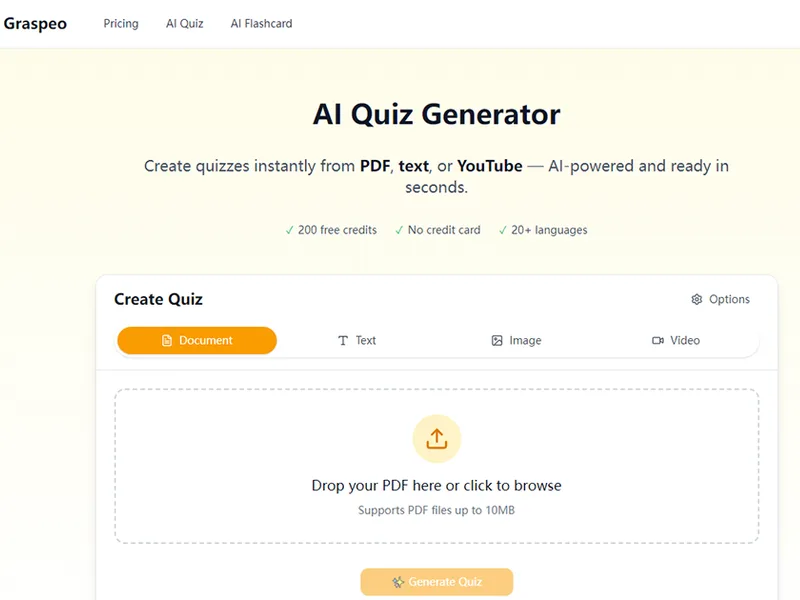The width and height of the screenshot is (800, 600).
Task: Click the sparkle icon on Generate Quiz
Action: [x=398, y=582]
